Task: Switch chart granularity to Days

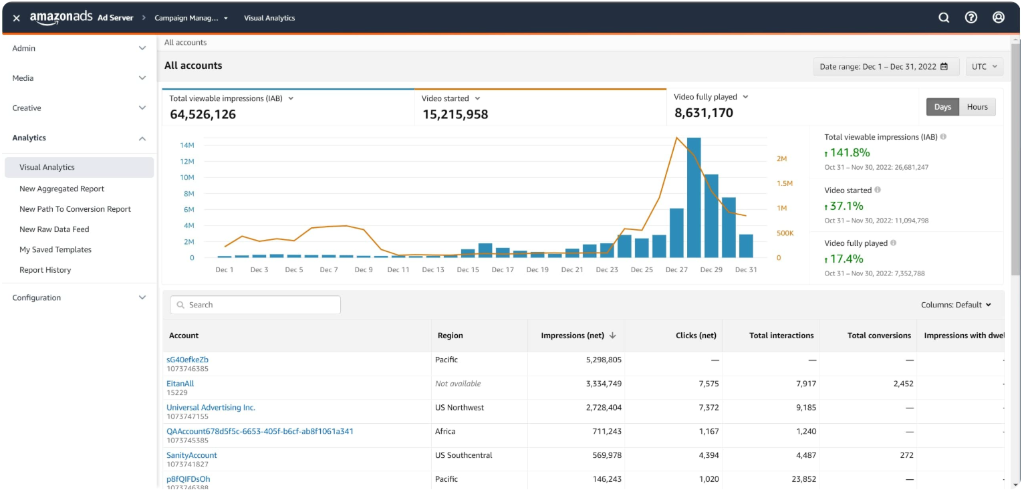Action: 942,107
